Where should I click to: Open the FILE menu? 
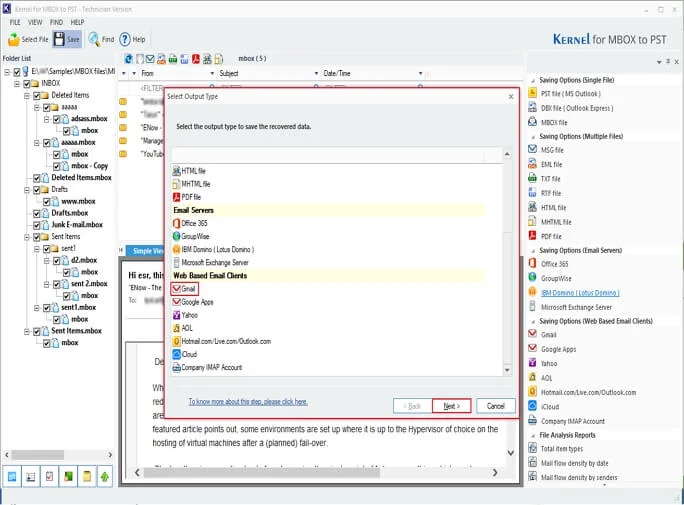click(x=15, y=22)
